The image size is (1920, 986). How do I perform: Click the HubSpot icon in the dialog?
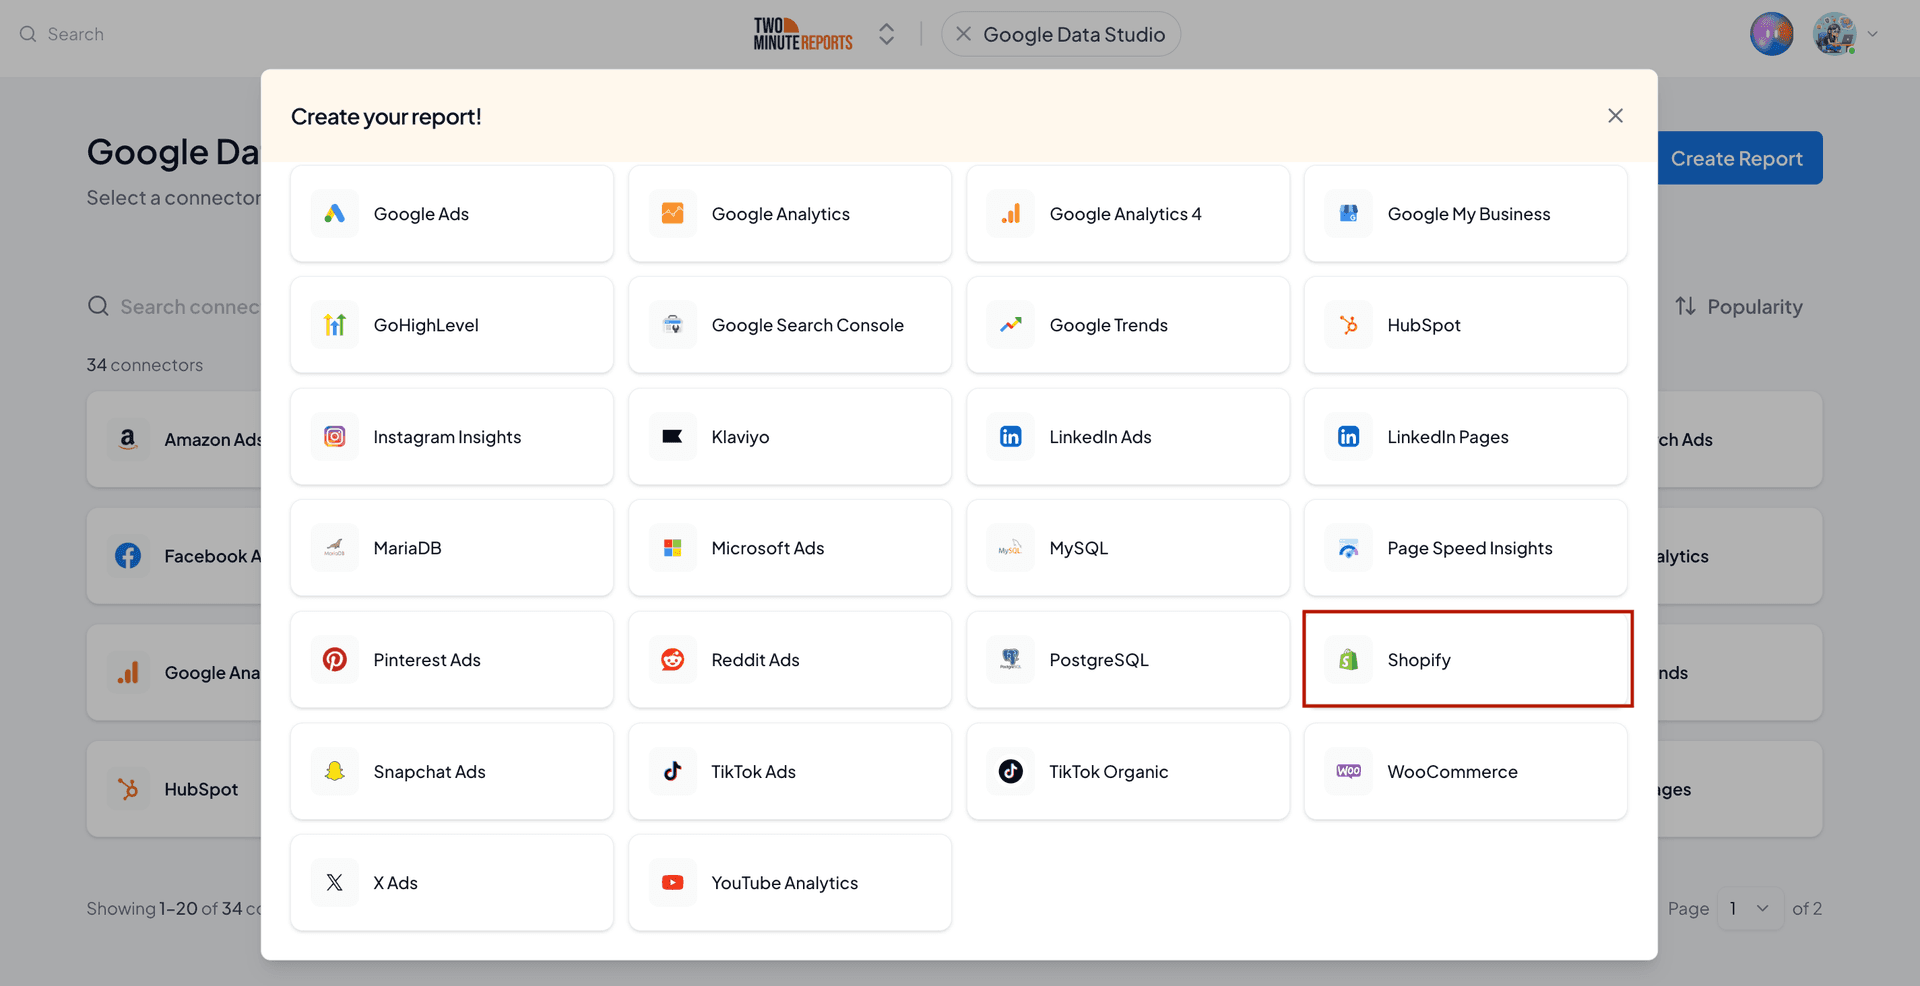click(1349, 325)
